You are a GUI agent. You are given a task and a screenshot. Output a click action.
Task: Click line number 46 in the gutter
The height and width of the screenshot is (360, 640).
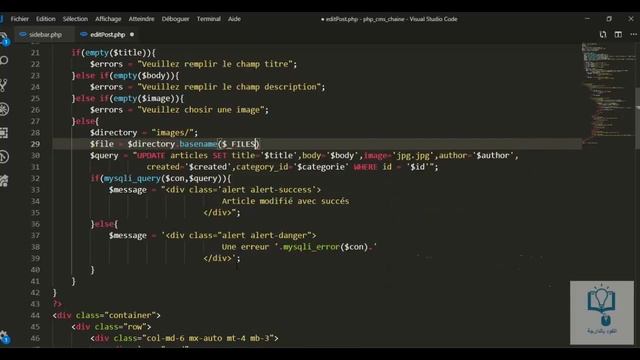coord(35,338)
